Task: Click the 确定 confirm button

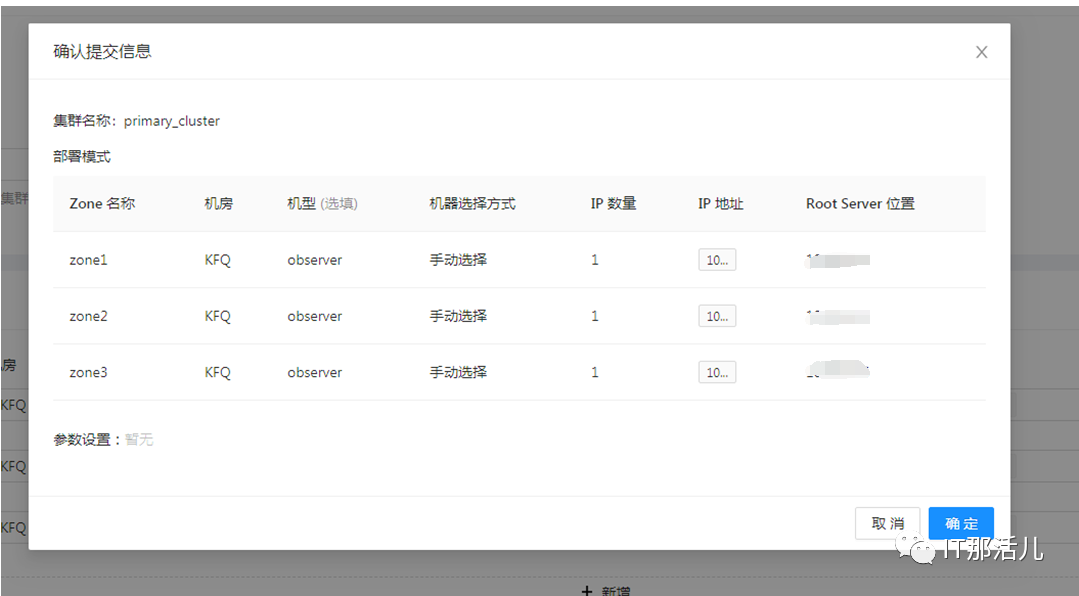Action: click(x=961, y=523)
